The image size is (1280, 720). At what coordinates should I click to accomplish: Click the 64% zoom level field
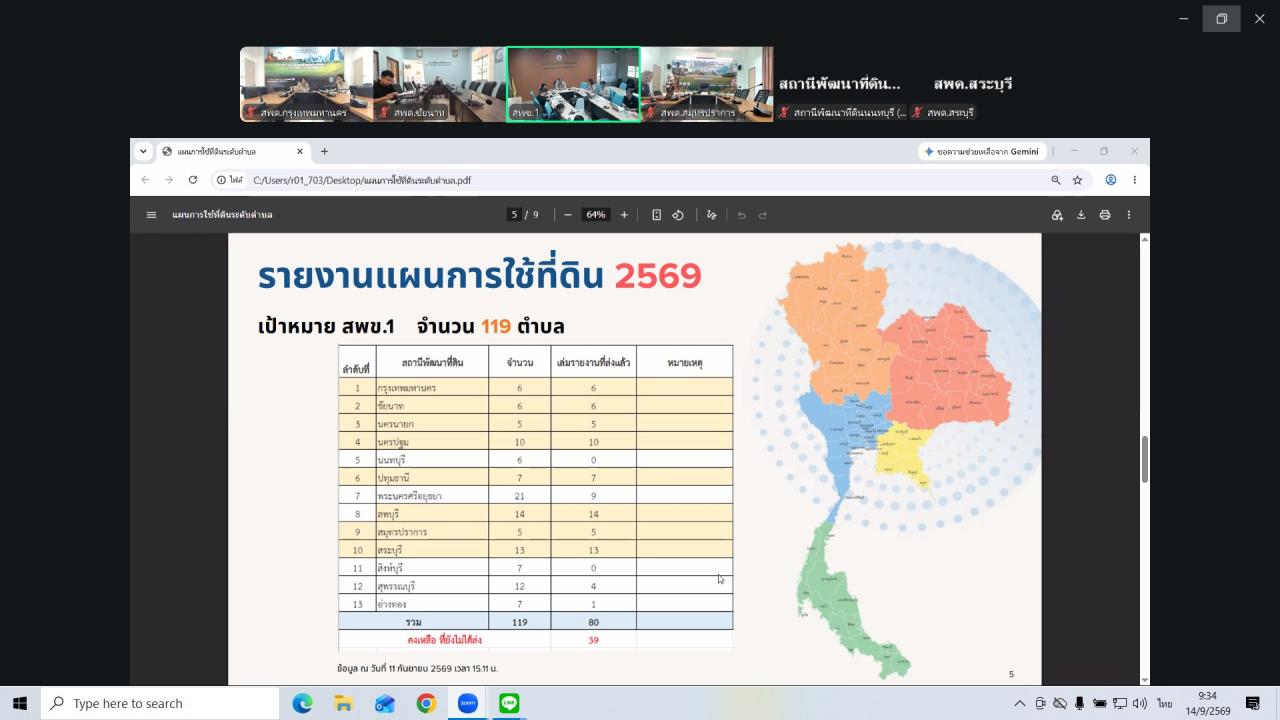[596, 215]
